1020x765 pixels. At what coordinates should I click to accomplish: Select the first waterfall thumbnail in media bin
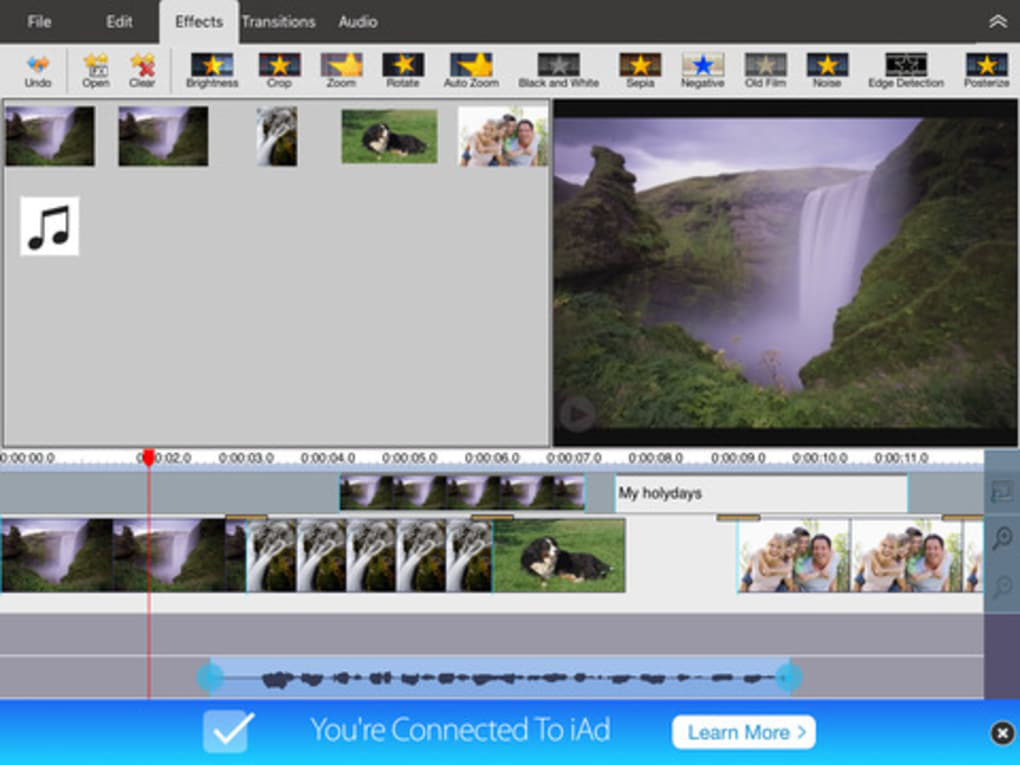tap(49, 136)
